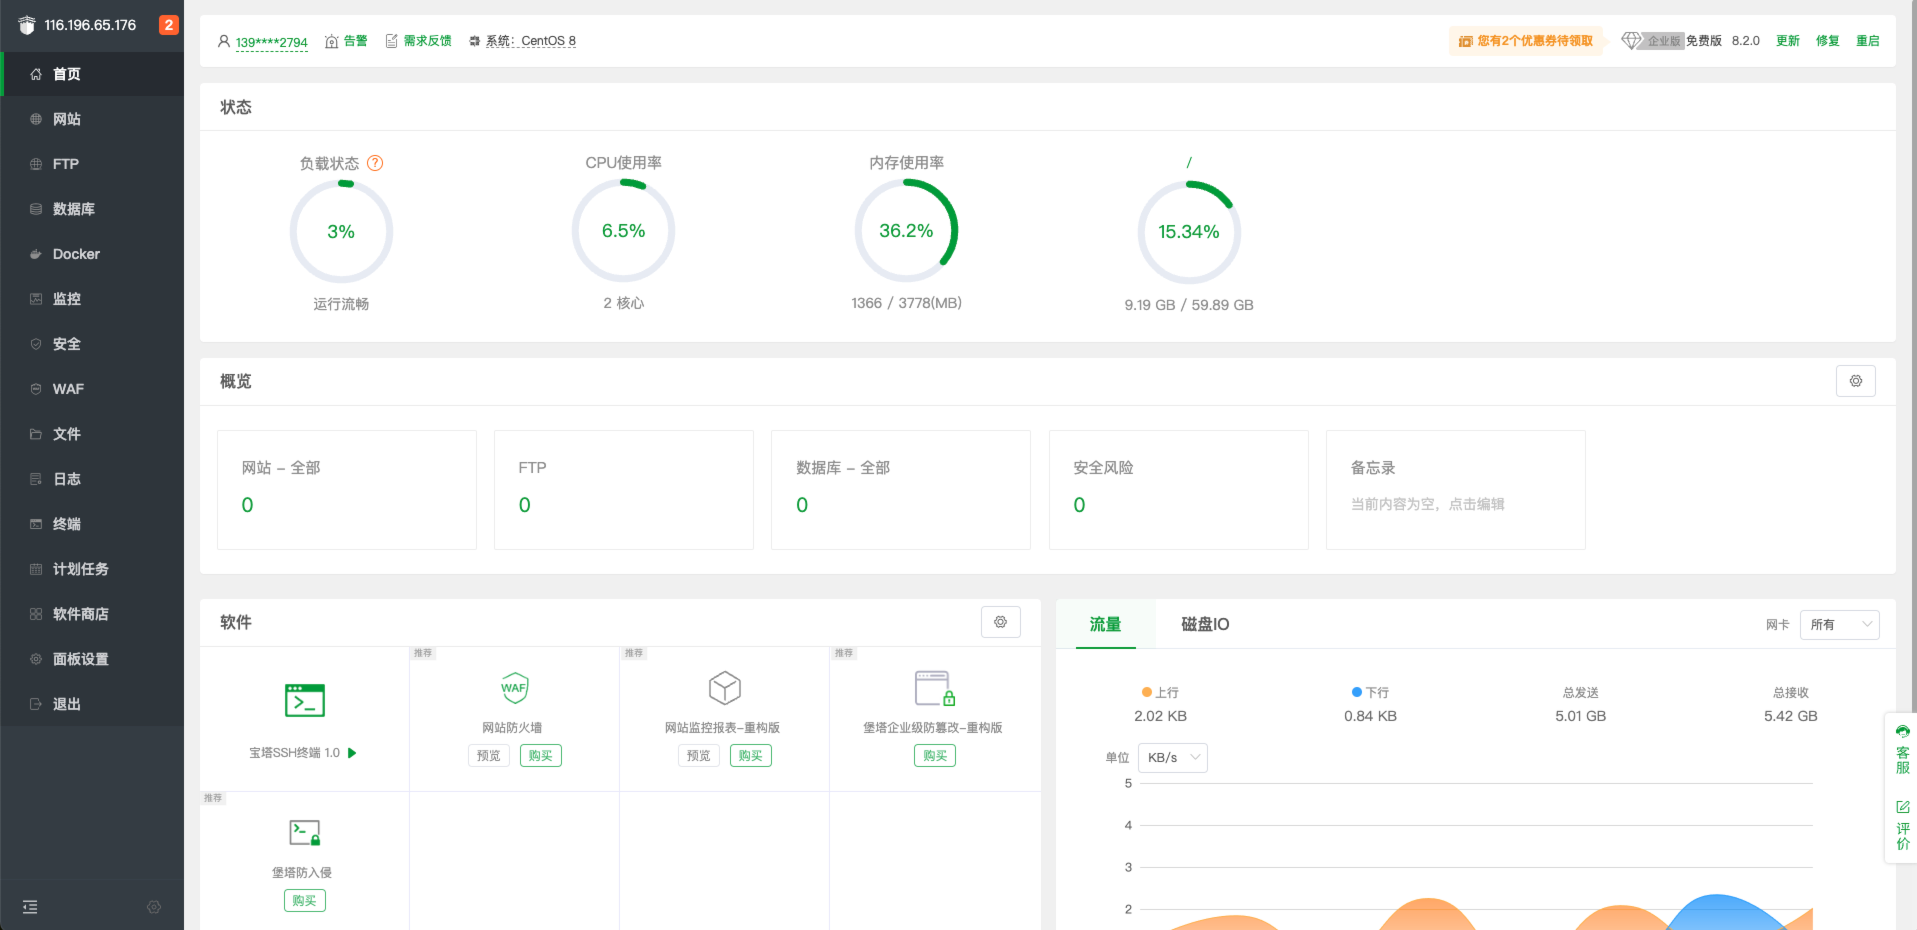1917x930 pixels.
Task: Click 购买 button under 网站防火墙
Action: (x=540, y=756)
